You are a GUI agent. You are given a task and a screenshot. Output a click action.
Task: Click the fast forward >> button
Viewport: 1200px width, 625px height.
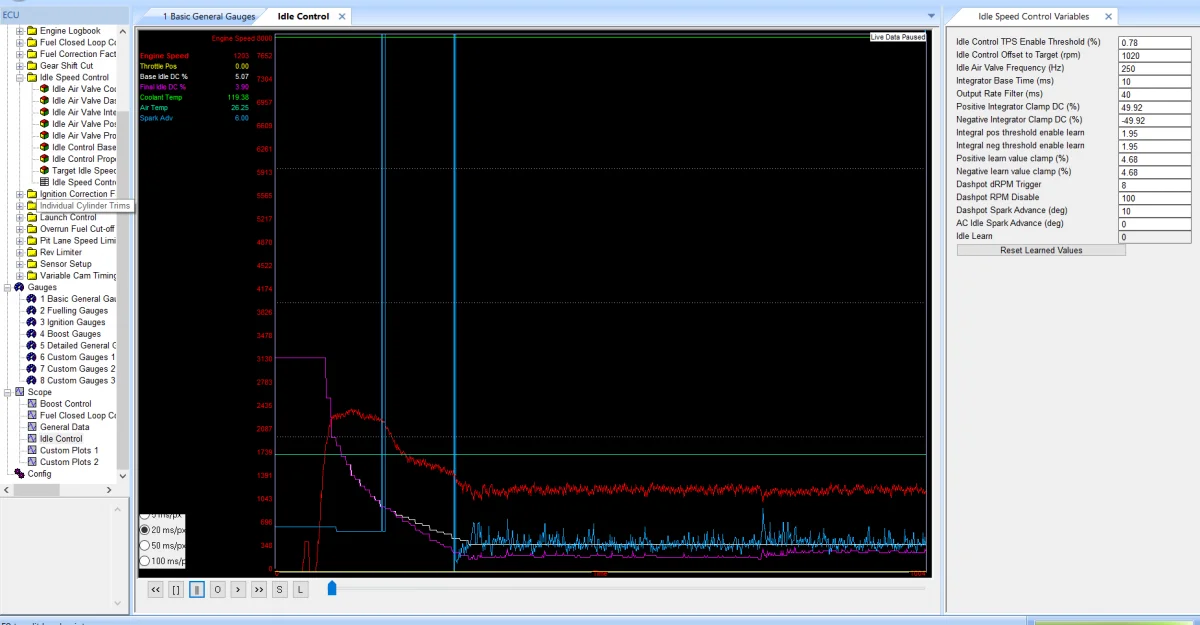pyautogui.click(x=258, y=590)
